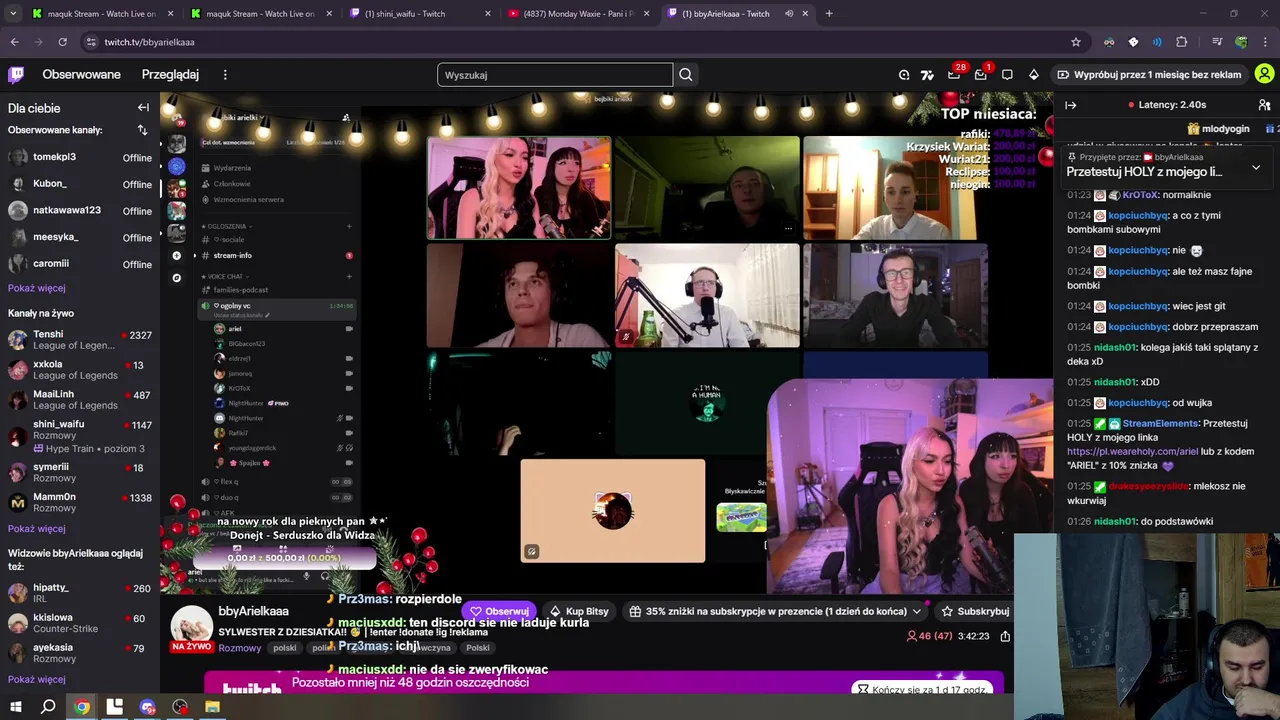This screenshot has width=1280, height=720.
Task: View site information next to URL
Action: (x=91, y=42)
